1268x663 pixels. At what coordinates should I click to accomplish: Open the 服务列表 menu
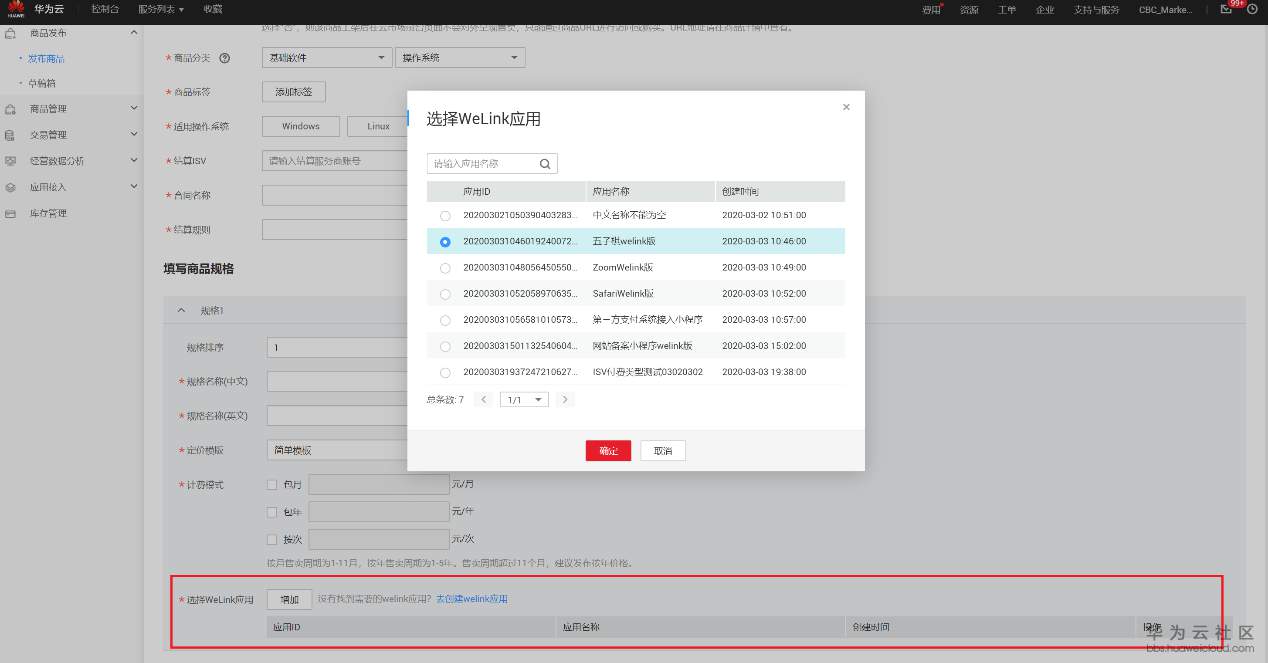pyautogui.click(x=162, y=9)
